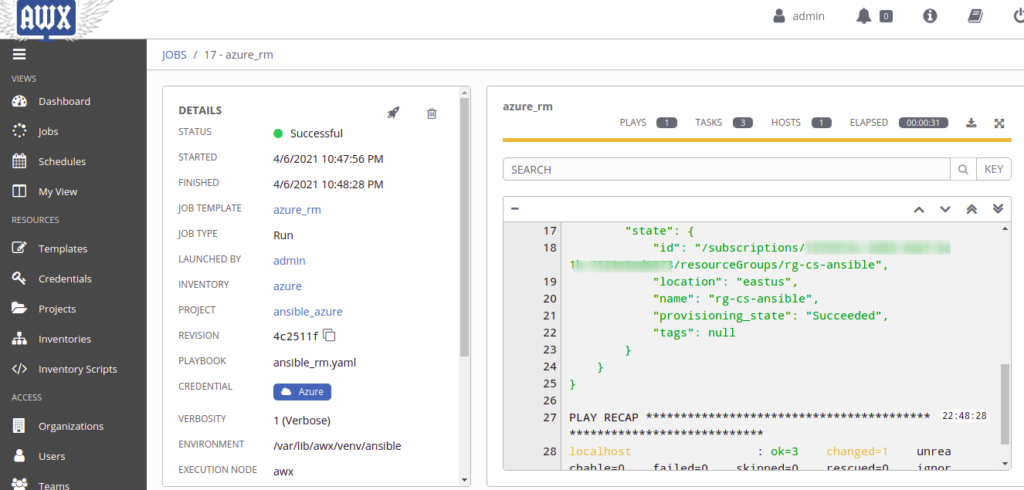
Task: Expand the output panel to fullscreen
Action: 999,123
